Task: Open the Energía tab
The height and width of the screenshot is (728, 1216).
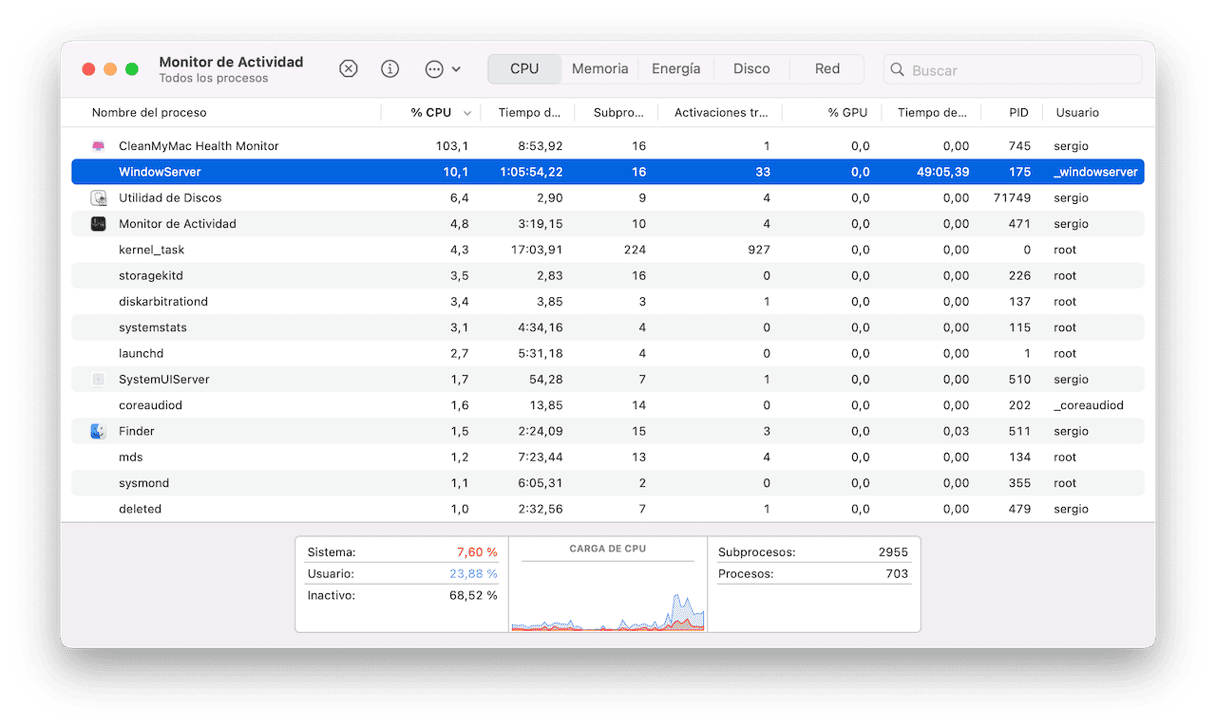Action: 676,69
